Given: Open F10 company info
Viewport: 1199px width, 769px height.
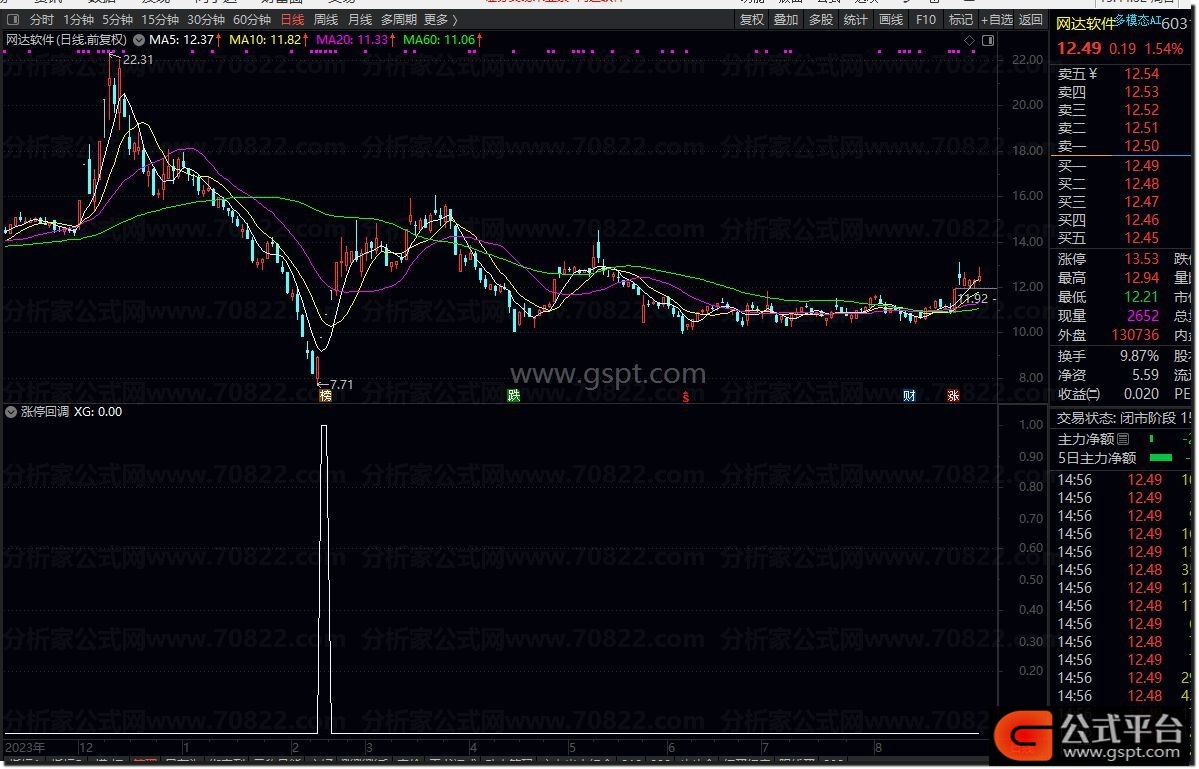Looking at the screenshot, I should (x=925, y=20).
